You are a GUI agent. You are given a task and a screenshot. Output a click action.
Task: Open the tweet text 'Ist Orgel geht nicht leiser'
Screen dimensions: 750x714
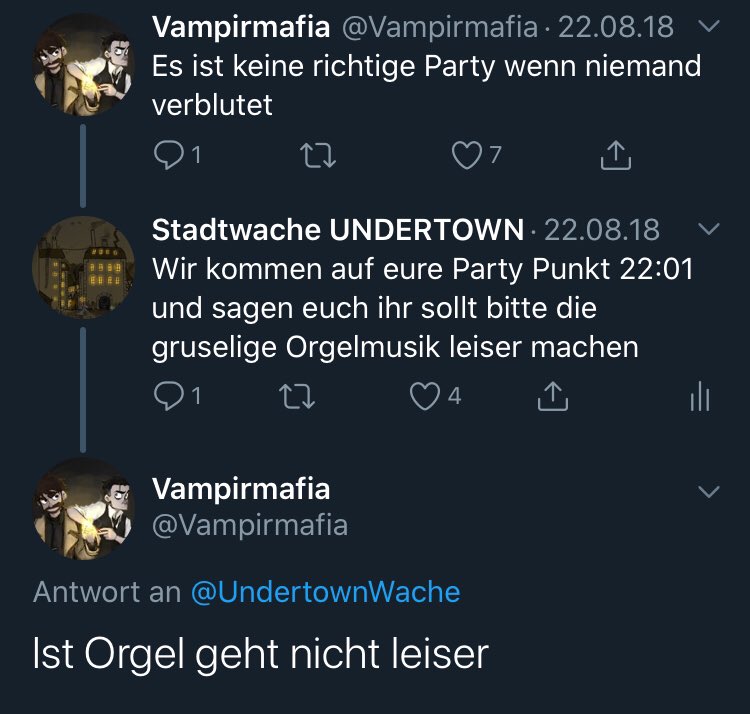coord(260,654)
